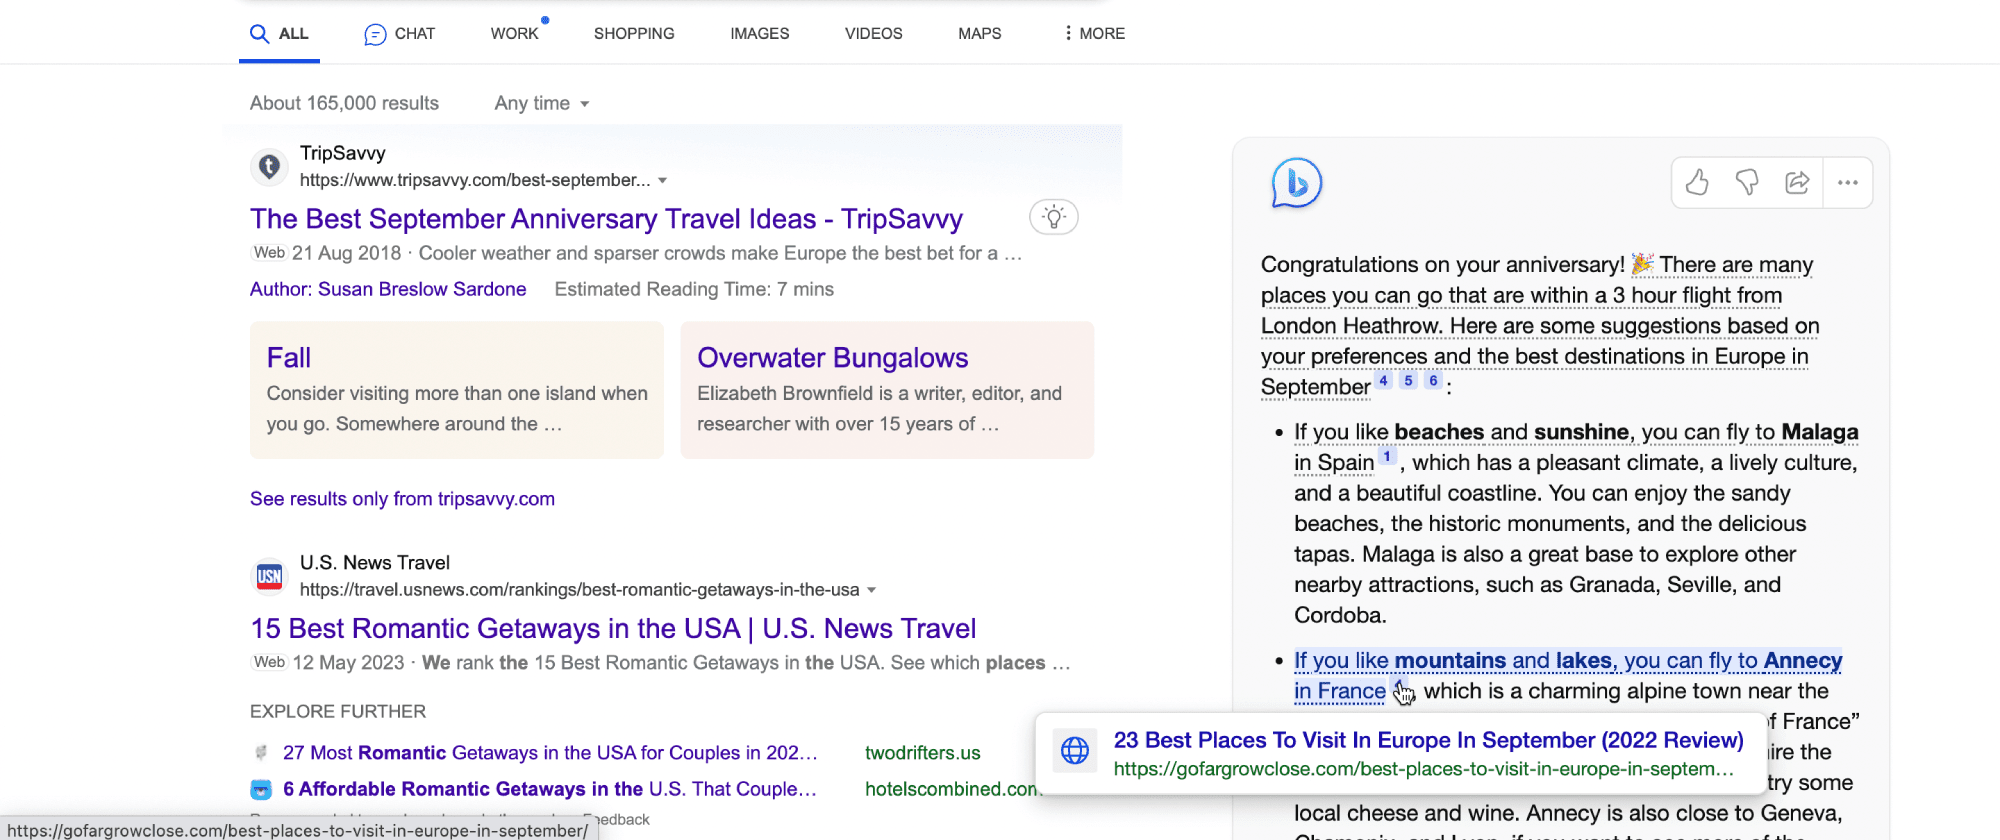This screenshot has height=840, width=2000.
Task: Open The Best September Anniversary Travel Ideas result
Action: pyautogui.click(x=606, y=219)
